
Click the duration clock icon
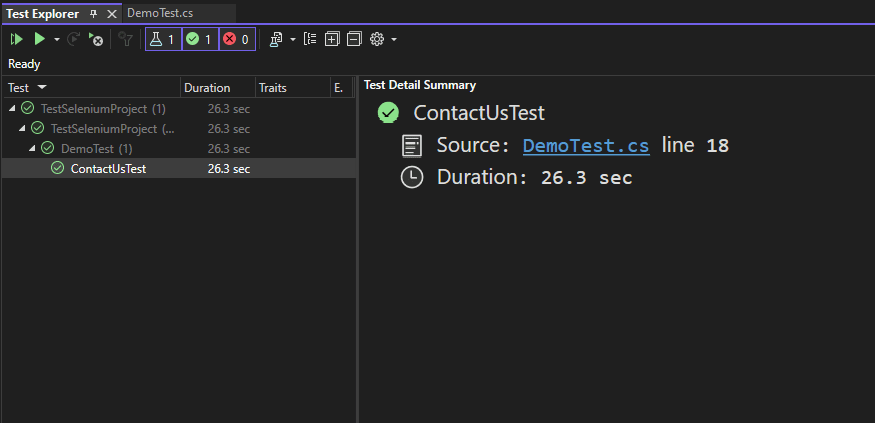[412, 177]
